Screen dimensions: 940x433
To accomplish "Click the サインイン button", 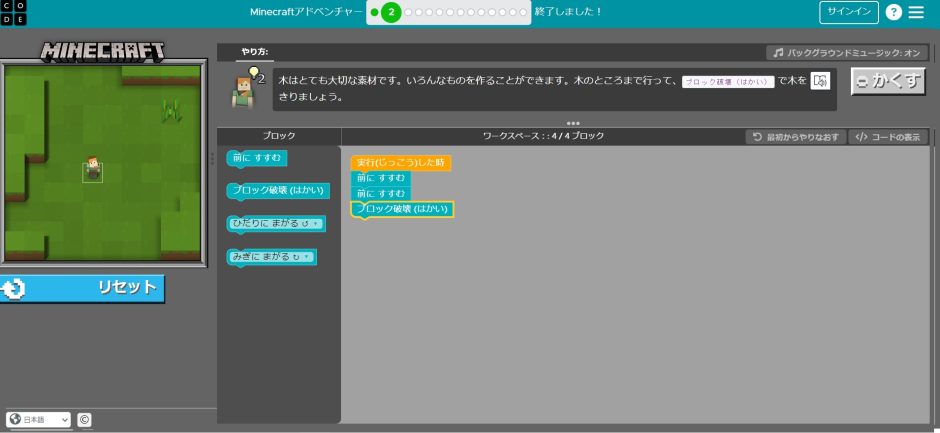I will pos(849,12).
